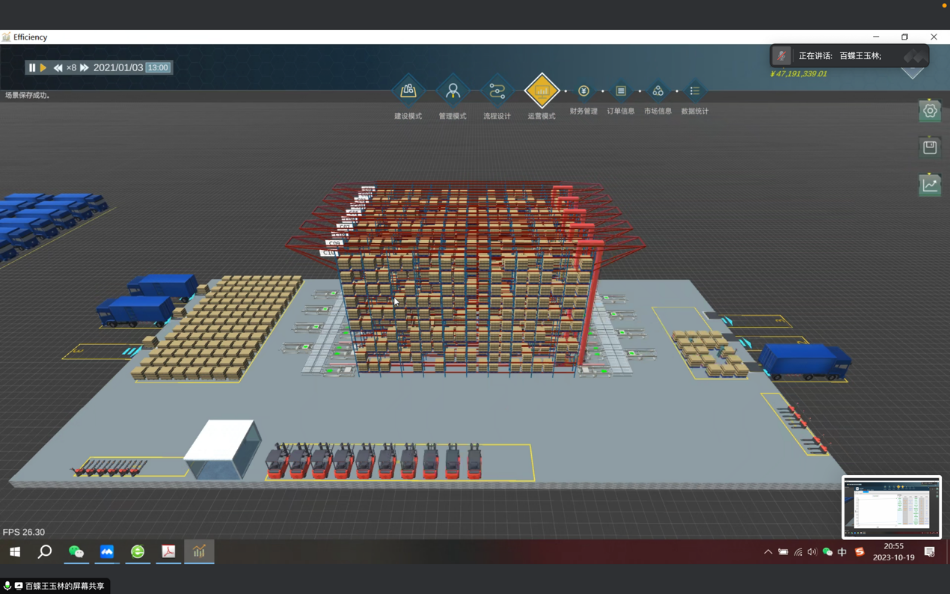The width and height of the screenshot is (950, 594).
Task: Open 市场信息 (Market info)
Action: click(x=658, y=91)
